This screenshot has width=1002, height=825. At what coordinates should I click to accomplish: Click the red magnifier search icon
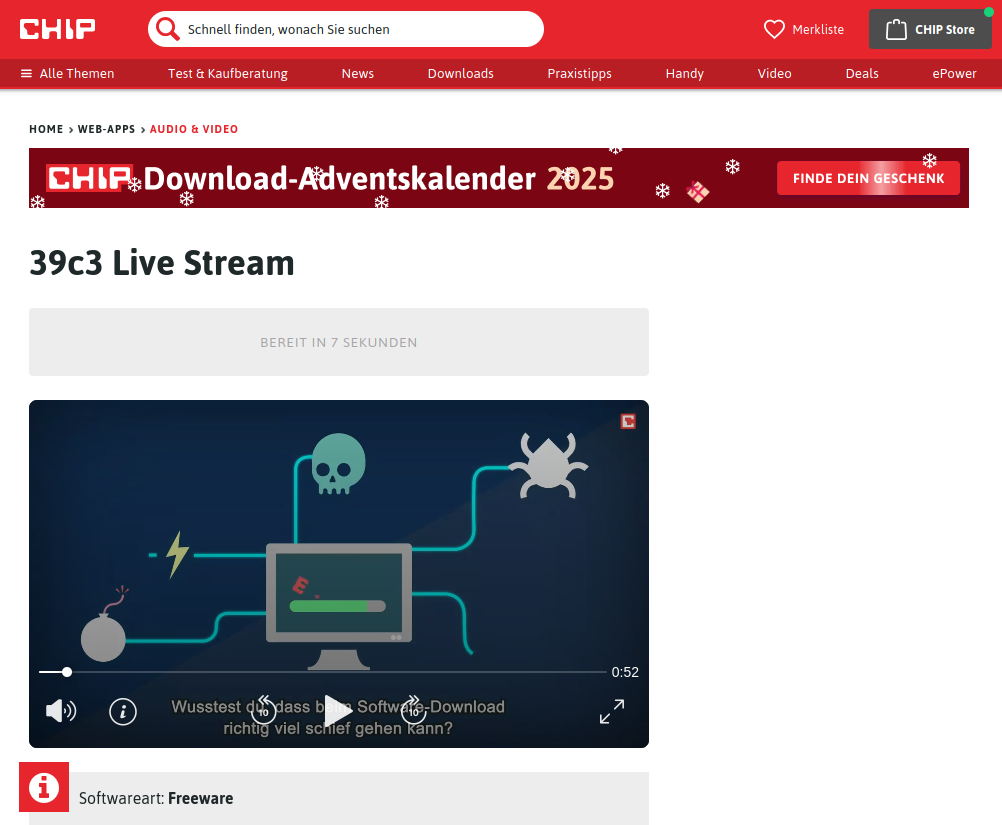[x=168, y=29]
